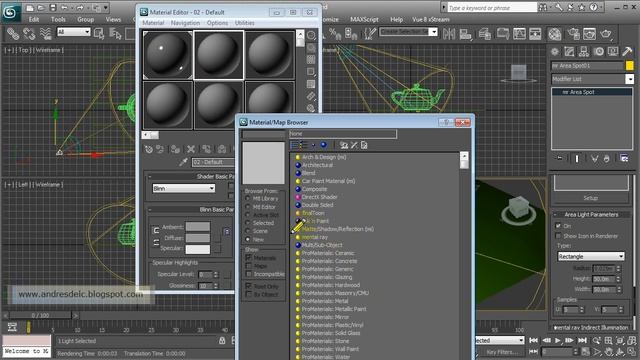Open the Rendered Frame Window icon
This screenshot has width=640, height=360.
pos(589,34)
